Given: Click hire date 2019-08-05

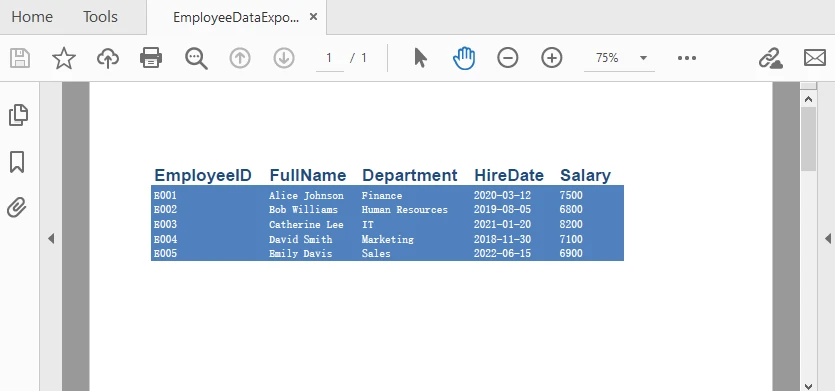Looking at the screenshot, I should [x=502, y=209].
